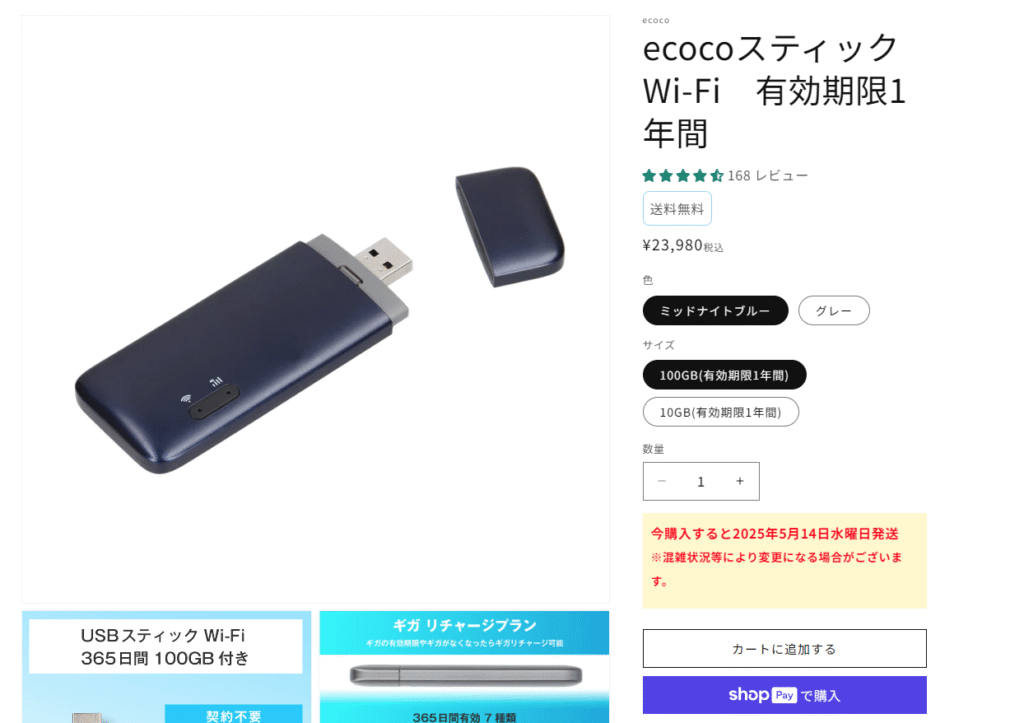The height and width of the screenshot is (723, 1024).
Task: Select グレー color option
Action: 834,311
